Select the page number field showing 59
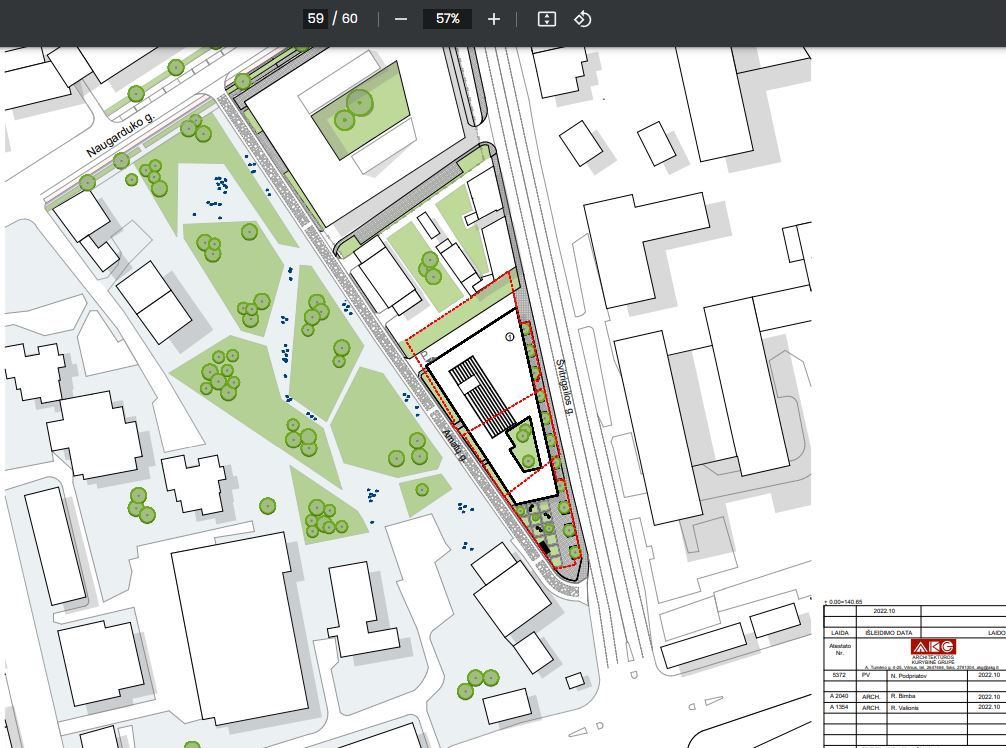 pos(316,19)
